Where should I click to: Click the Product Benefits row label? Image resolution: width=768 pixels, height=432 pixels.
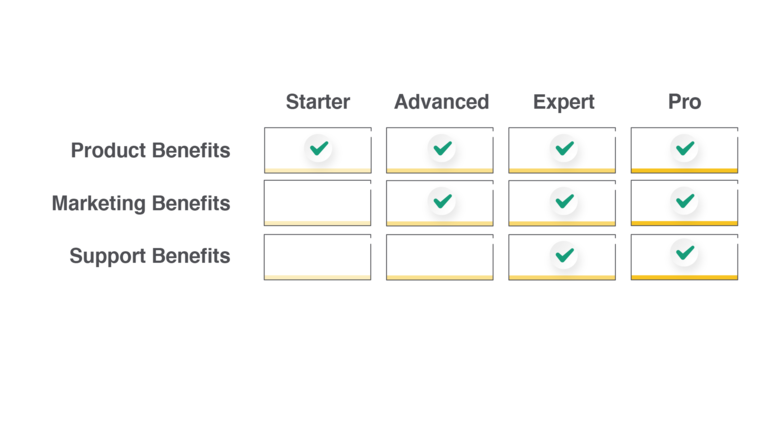tap(150, 150)
